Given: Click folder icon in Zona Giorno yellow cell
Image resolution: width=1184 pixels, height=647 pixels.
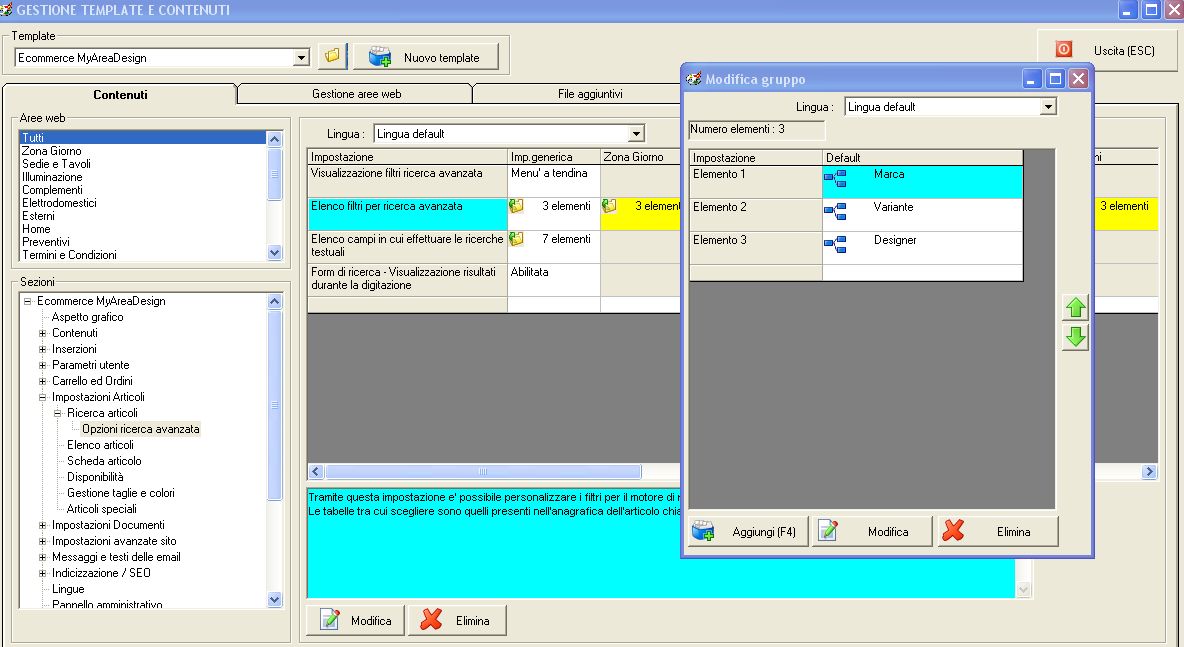Looking at the screenshot, I should tap(609, 206).
